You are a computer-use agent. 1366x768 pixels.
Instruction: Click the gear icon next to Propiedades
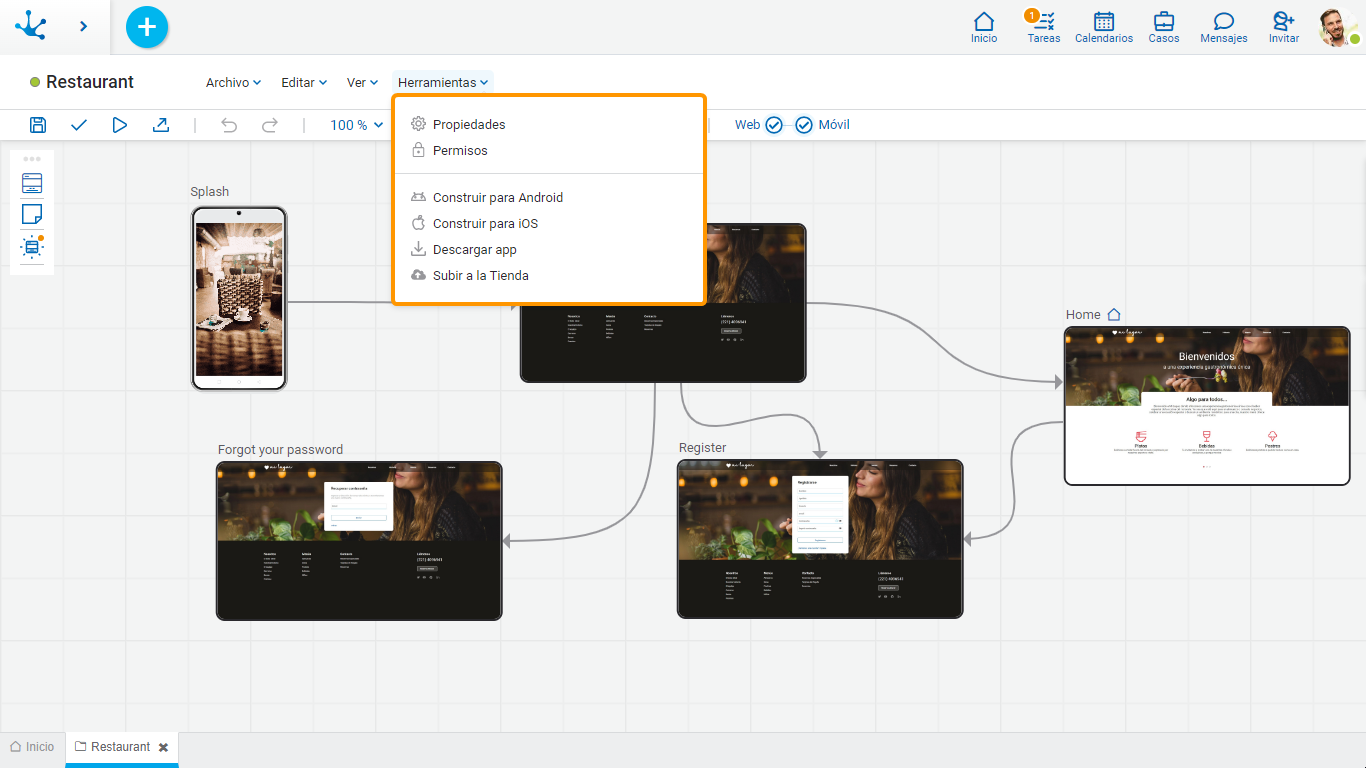419,124
